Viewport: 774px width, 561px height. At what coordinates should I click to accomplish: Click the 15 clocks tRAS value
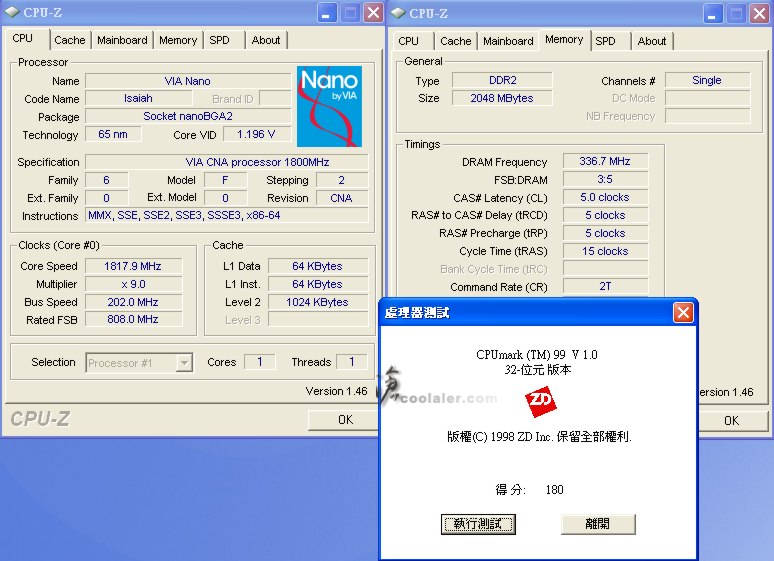pos(605,251)
